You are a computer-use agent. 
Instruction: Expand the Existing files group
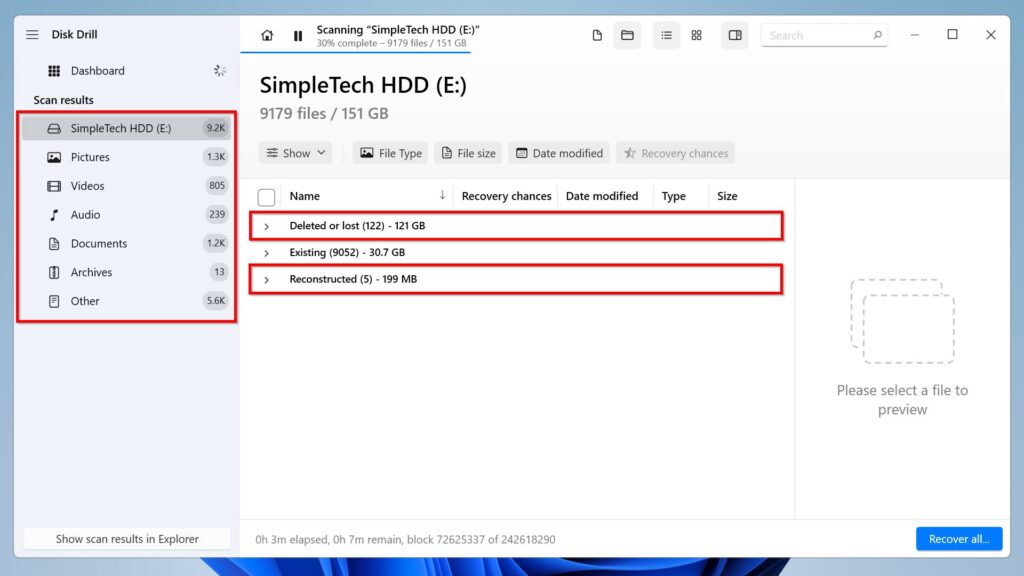click(266, 253)
